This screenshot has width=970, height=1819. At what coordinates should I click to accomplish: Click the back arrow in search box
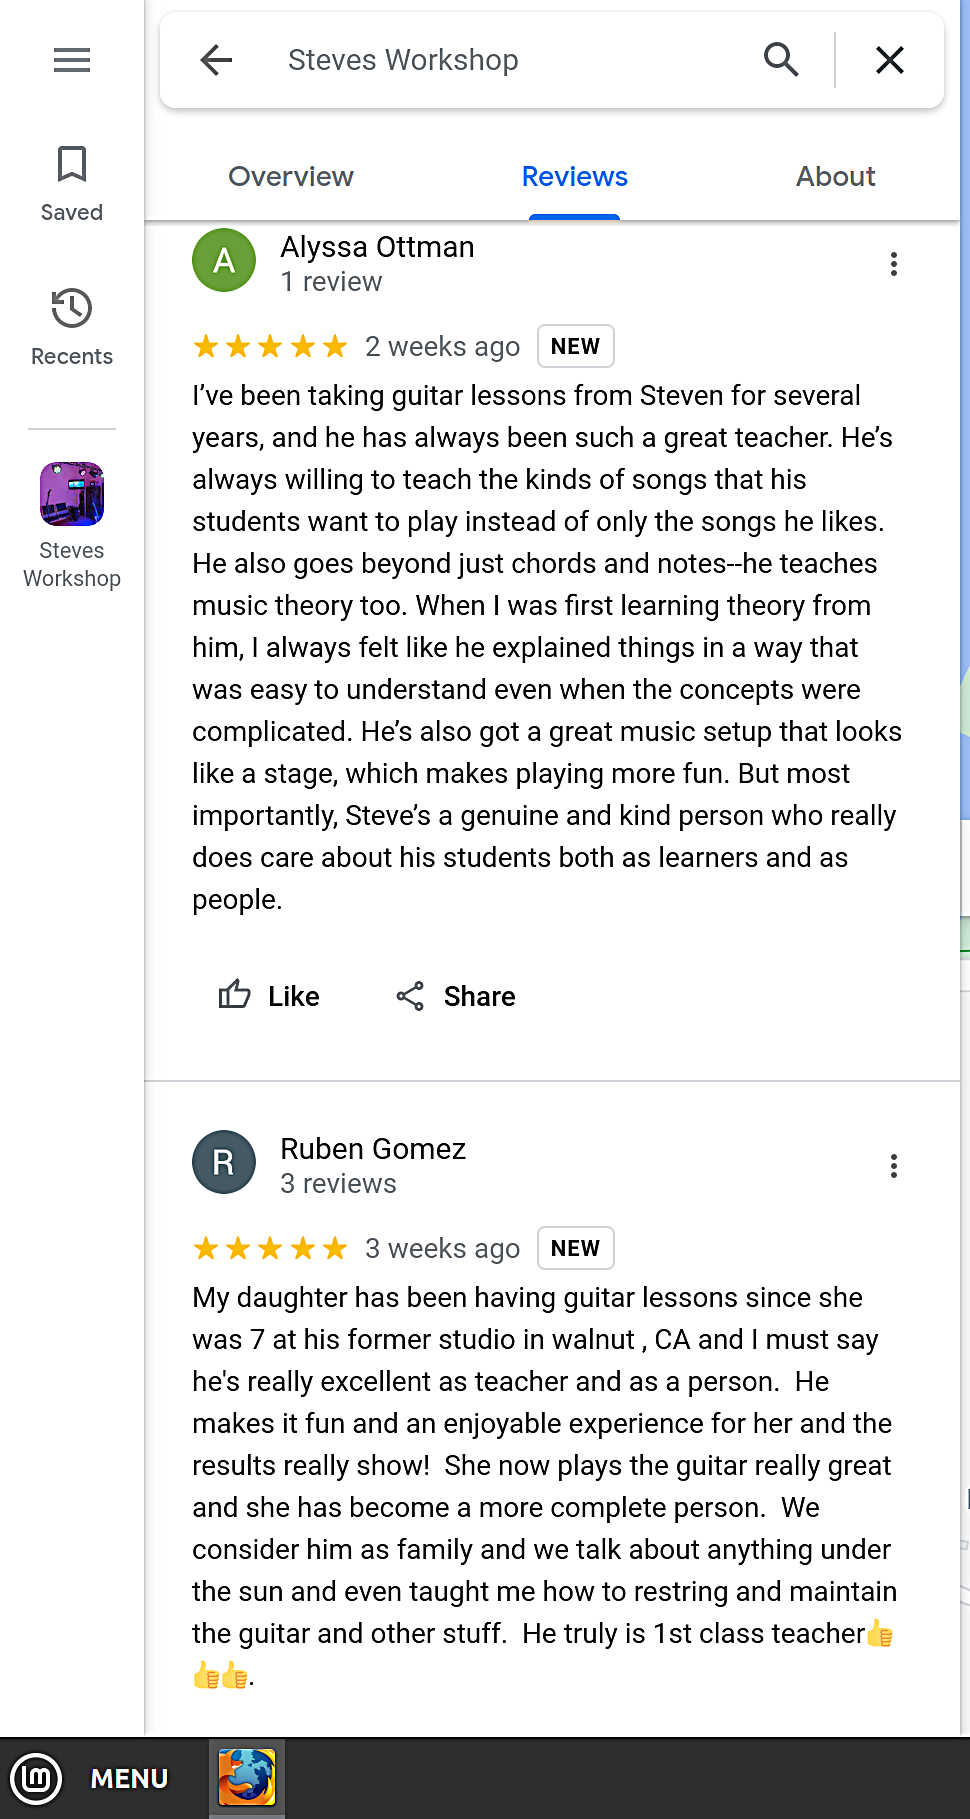216,61
